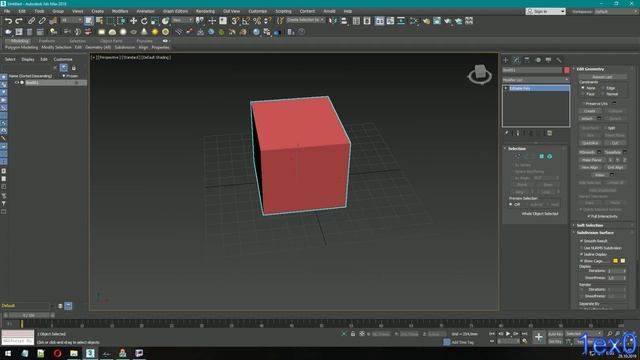This screenshot has width=640, height=360.
Task: Open the Rendering menu
Action: point(205,11)
